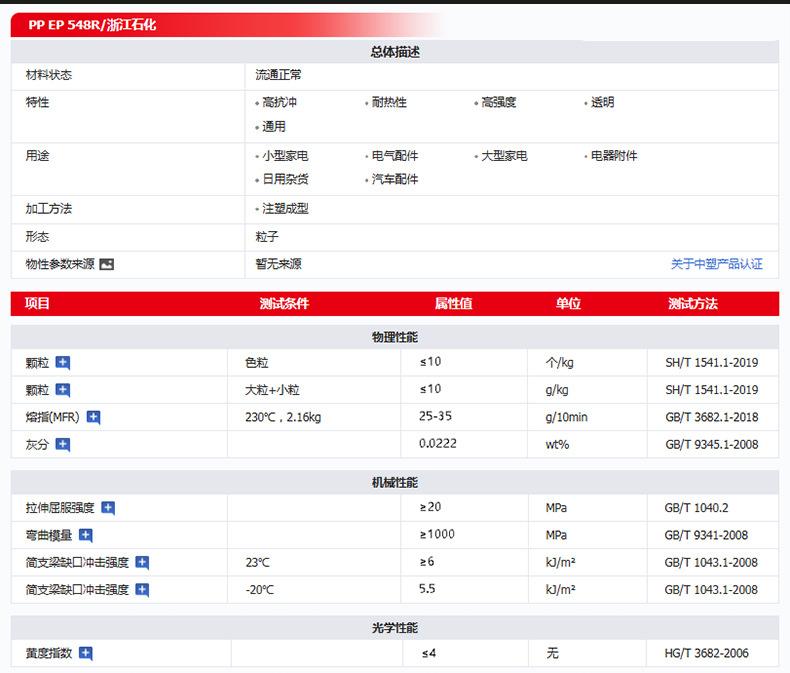This screenshot has width=790, height=673.
Task: Click the plus icon beside 弯曲模量
Action: pyautogui.click(x=86, y=536)
